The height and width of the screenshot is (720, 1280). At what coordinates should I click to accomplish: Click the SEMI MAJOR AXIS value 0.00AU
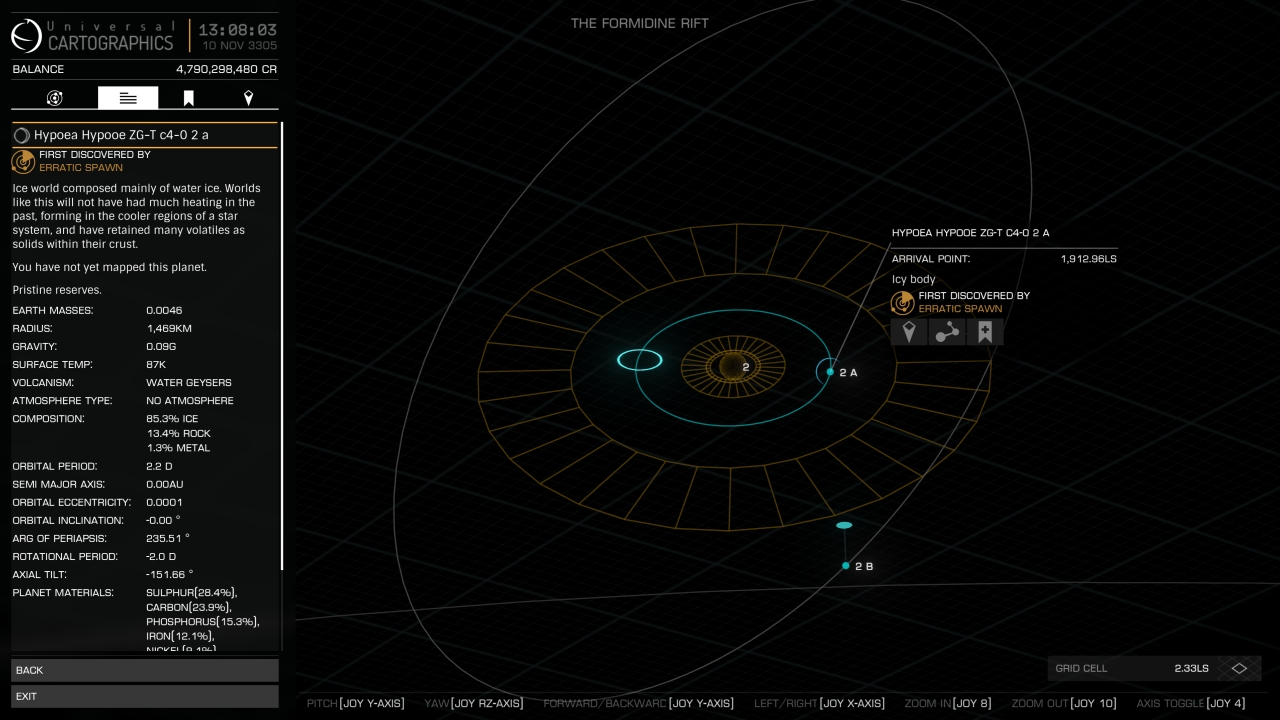(165, 484)
